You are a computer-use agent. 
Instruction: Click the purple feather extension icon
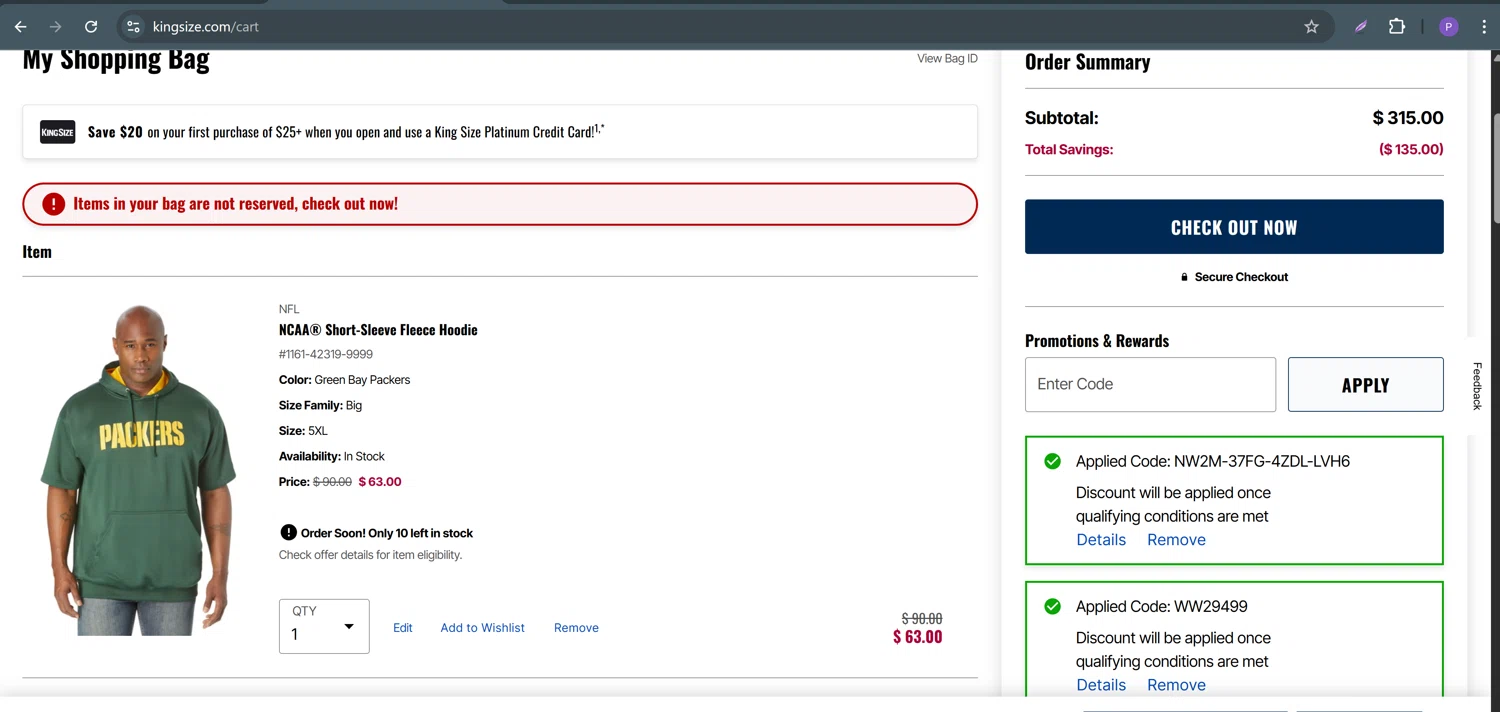(x=1361, y=27)
